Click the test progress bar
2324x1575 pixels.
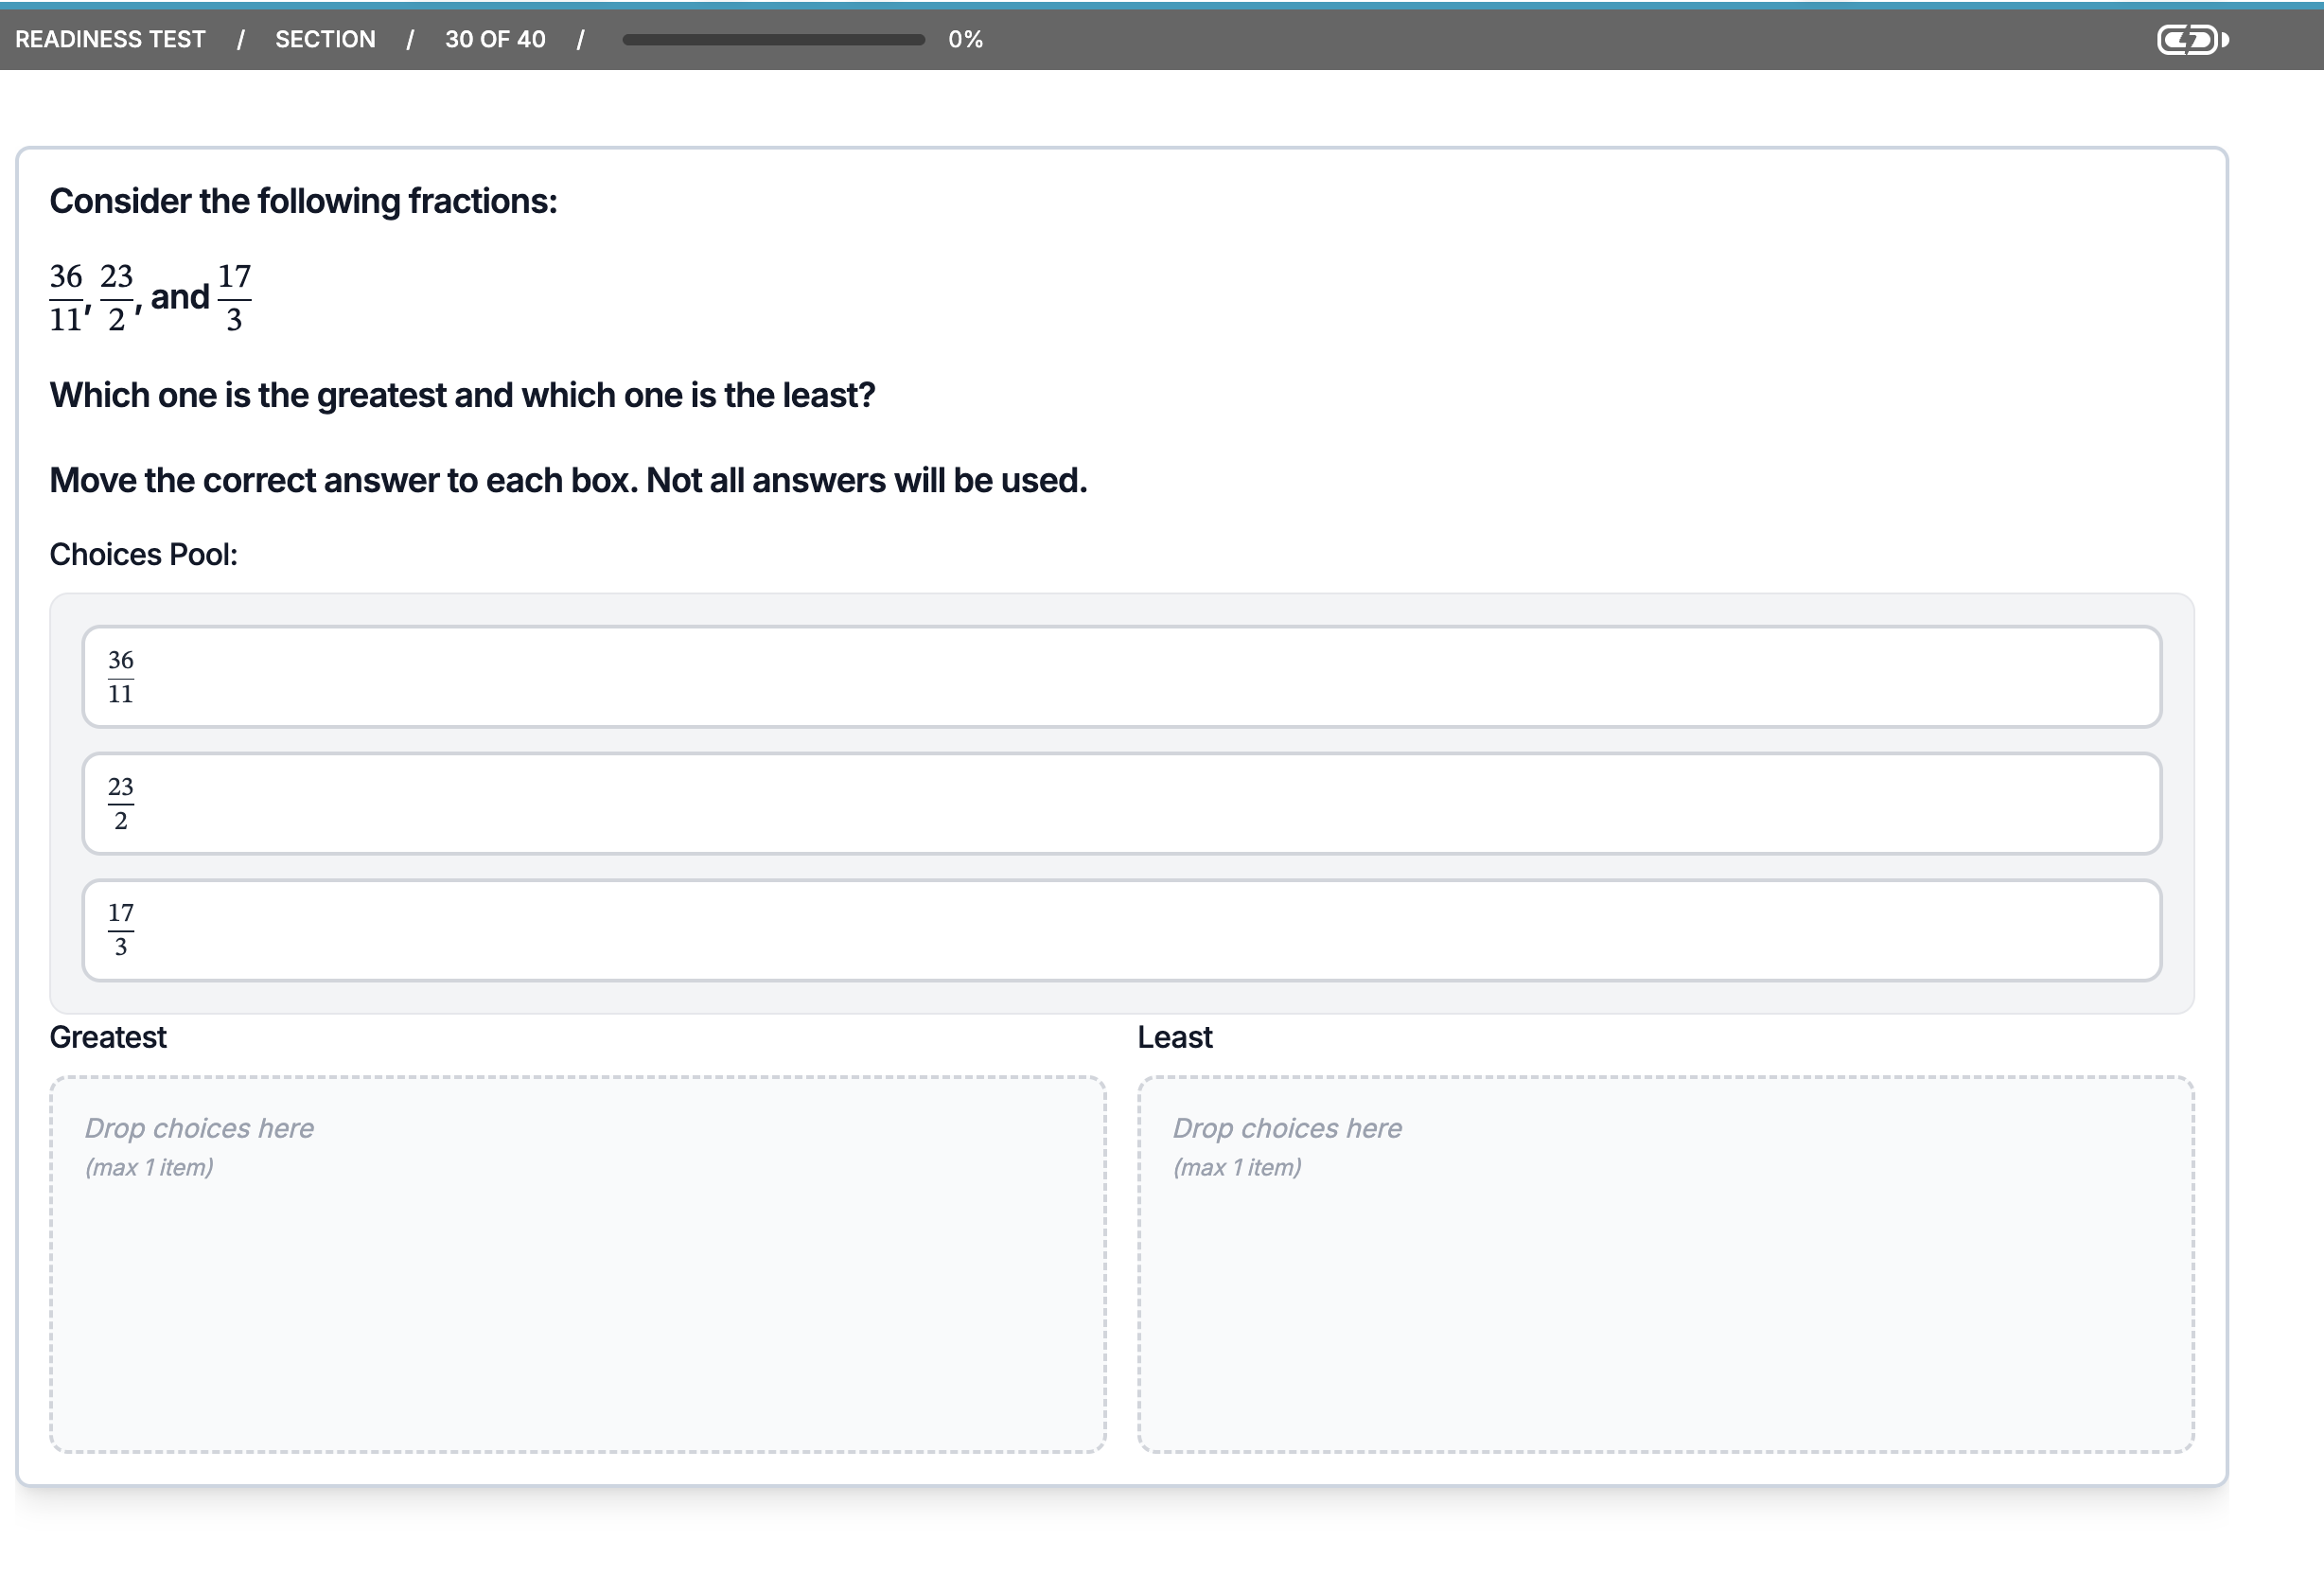pos(773,40)
